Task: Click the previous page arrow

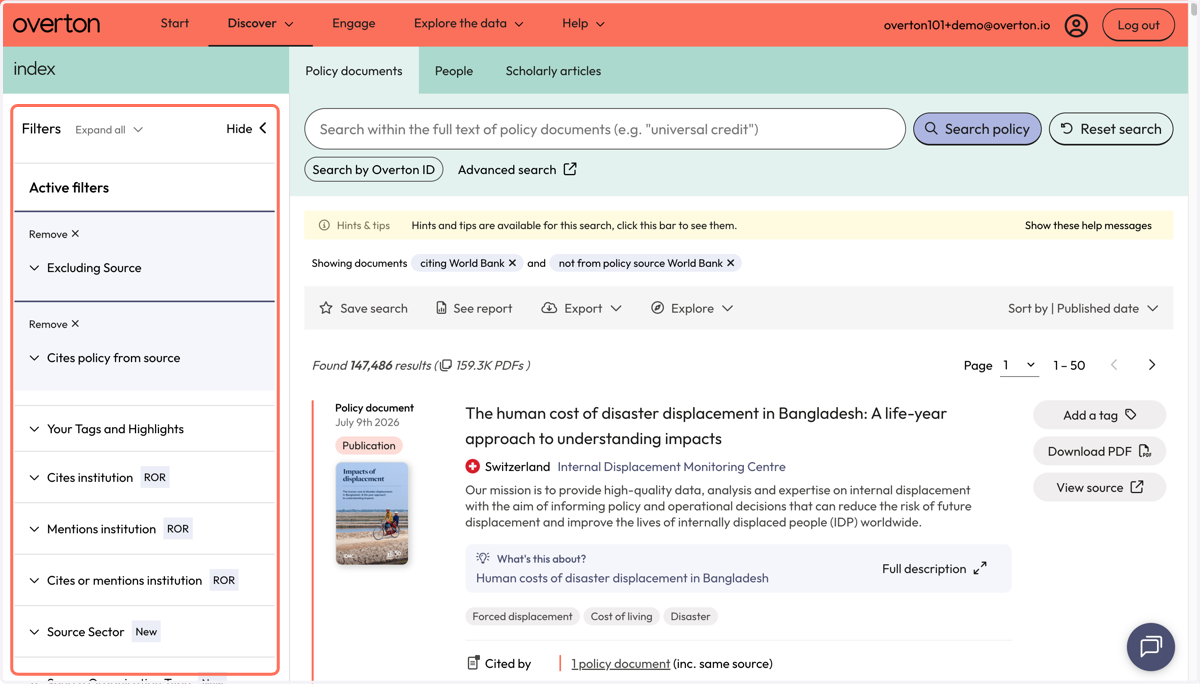Action: [x=1114, y=365]
